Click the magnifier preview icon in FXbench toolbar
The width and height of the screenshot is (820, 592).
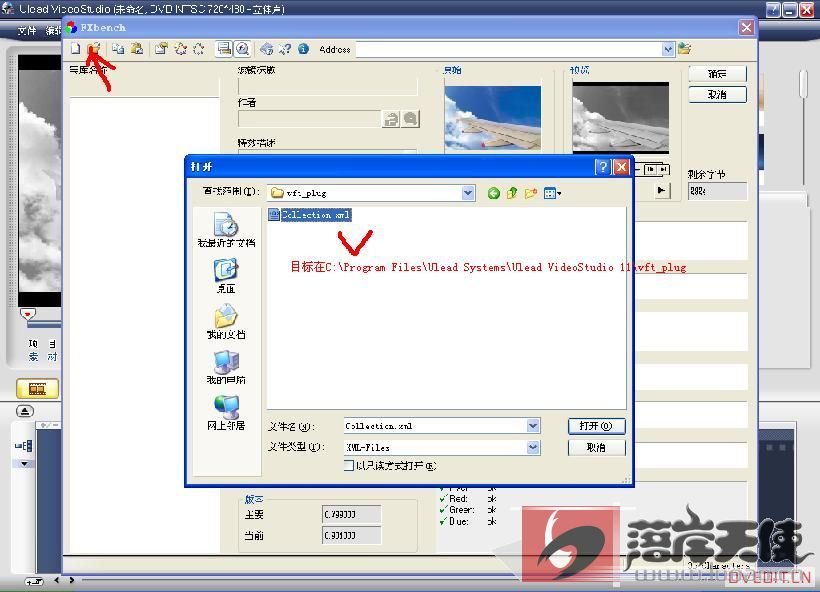(242, 49)
